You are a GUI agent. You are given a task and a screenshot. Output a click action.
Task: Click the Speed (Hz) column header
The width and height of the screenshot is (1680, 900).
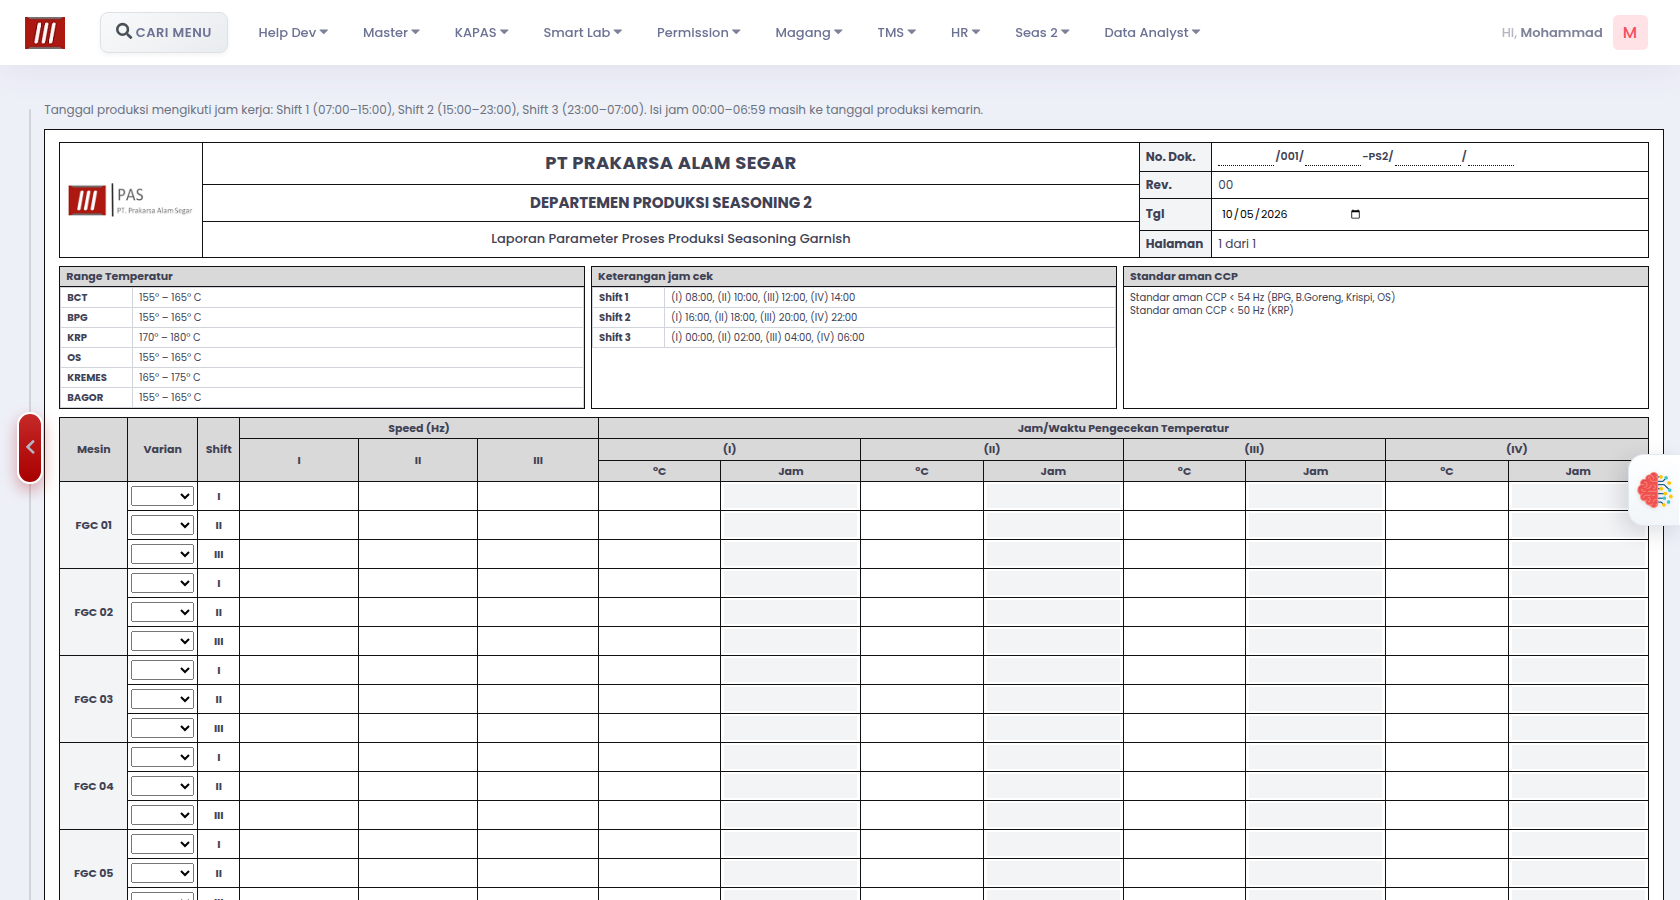pos(419,428)
